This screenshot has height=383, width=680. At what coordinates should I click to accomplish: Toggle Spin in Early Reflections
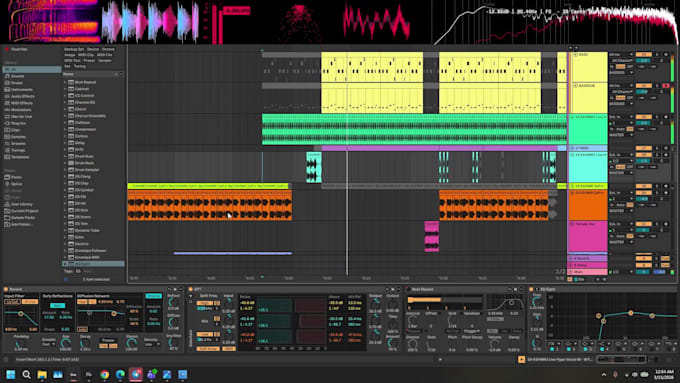point(57,306)
